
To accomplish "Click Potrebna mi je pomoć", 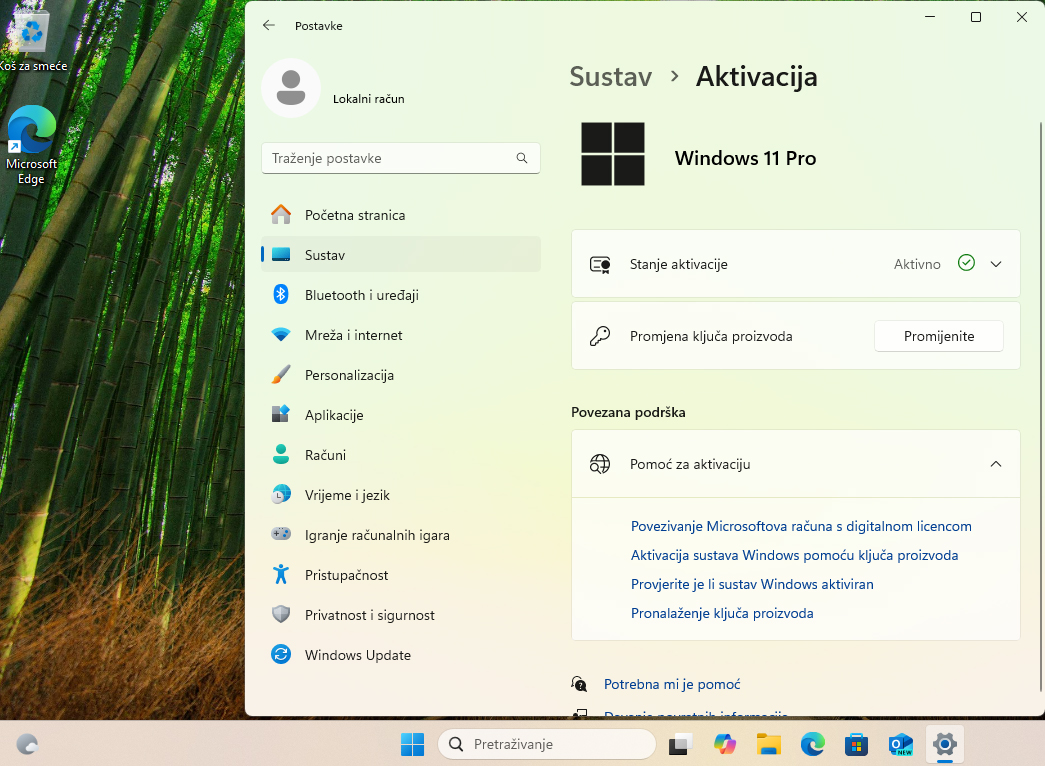I will point(671,684).
